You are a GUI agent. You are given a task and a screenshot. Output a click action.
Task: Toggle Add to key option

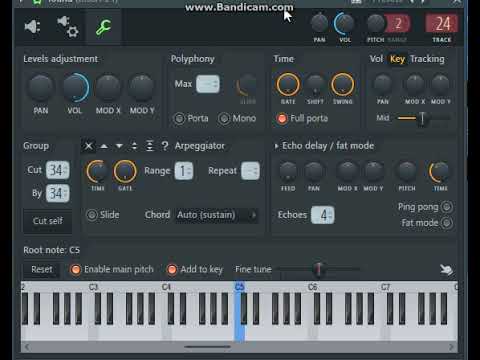tap(172, 269)
